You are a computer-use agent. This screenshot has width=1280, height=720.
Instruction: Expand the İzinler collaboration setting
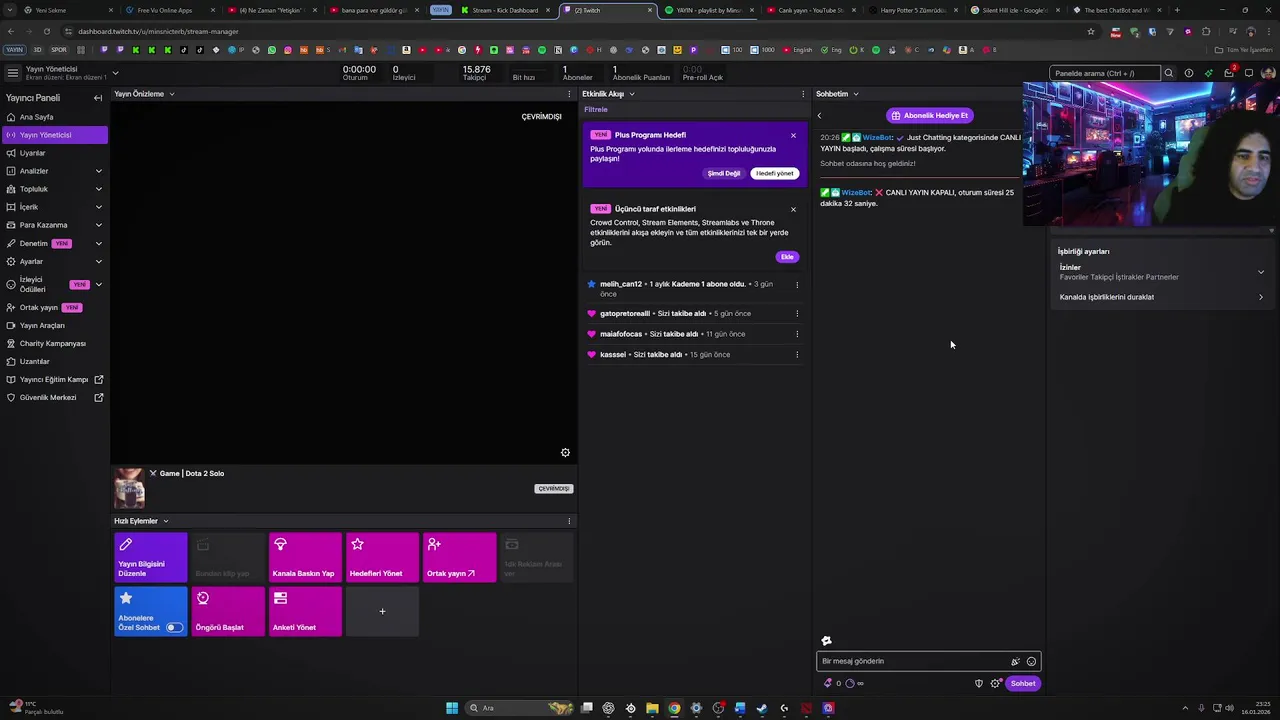1260,272
